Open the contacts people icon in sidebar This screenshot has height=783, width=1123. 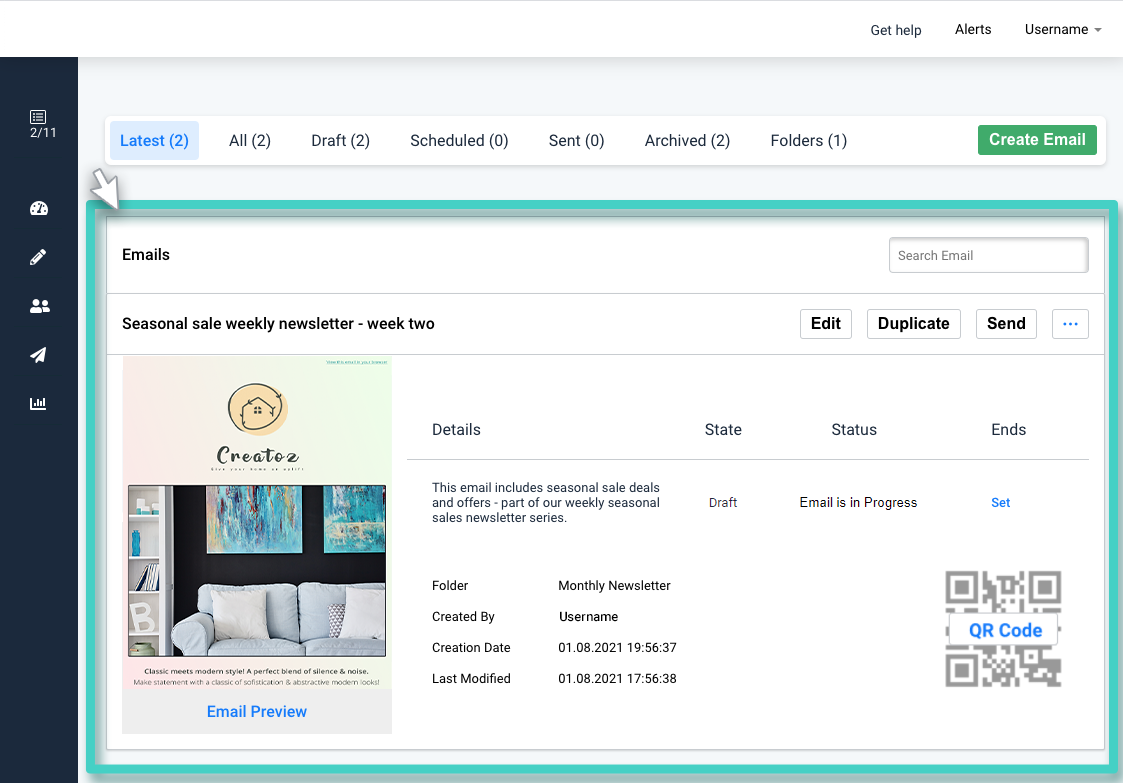pos(39,306)
